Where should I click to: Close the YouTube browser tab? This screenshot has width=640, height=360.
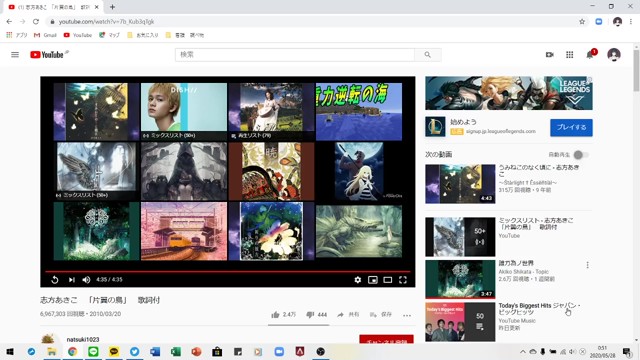[97, 7]
